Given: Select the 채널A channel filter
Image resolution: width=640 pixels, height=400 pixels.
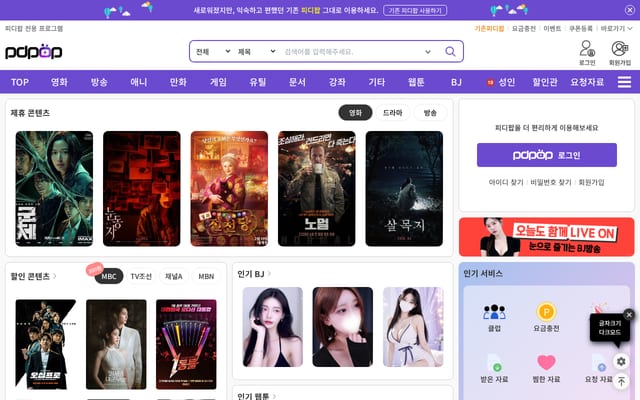Looking at the screenshot, I should click(x=173, y=276).
